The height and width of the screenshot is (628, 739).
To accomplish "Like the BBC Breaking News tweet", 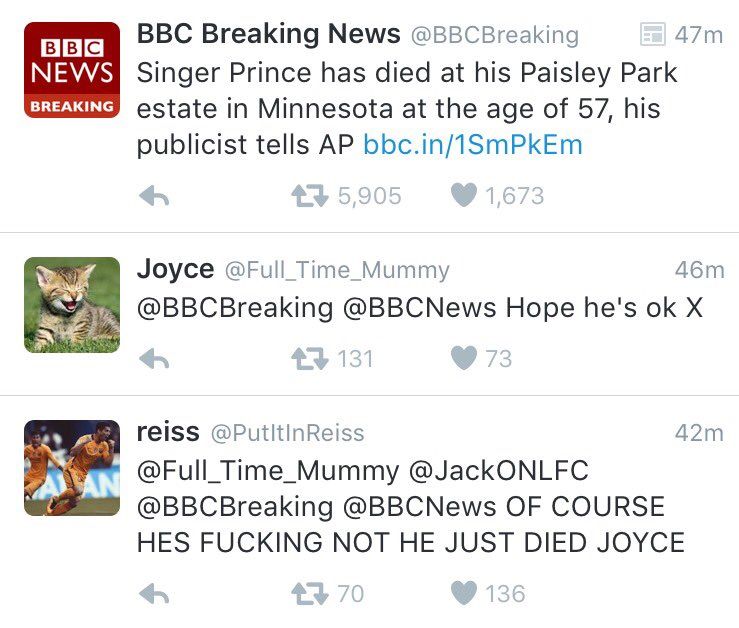I will [x=464, y=195].
